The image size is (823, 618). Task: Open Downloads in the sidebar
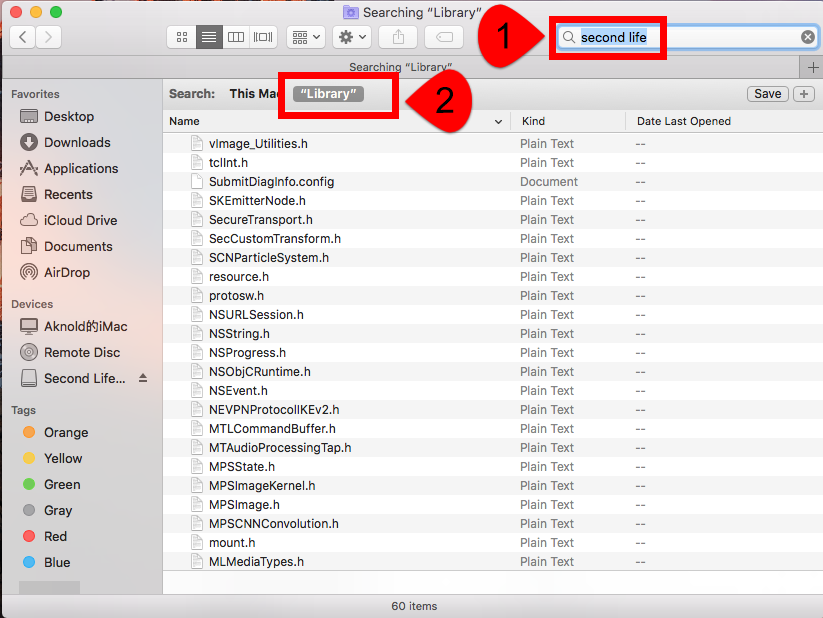pyautogui.click(x=77, y=142)
